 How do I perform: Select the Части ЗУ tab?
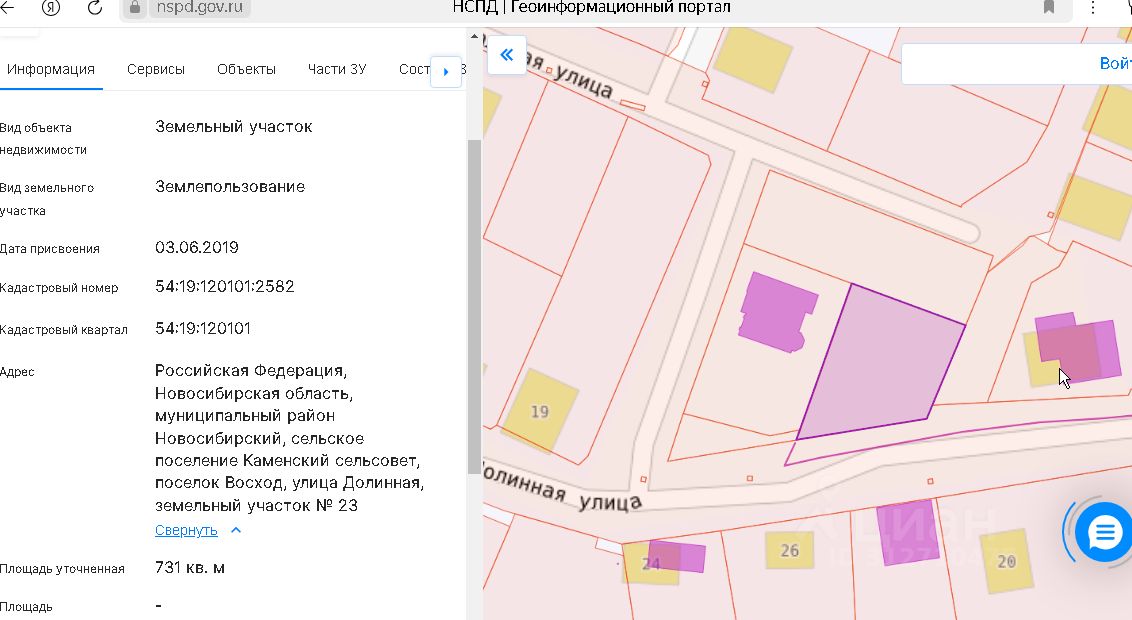point(337,69)
